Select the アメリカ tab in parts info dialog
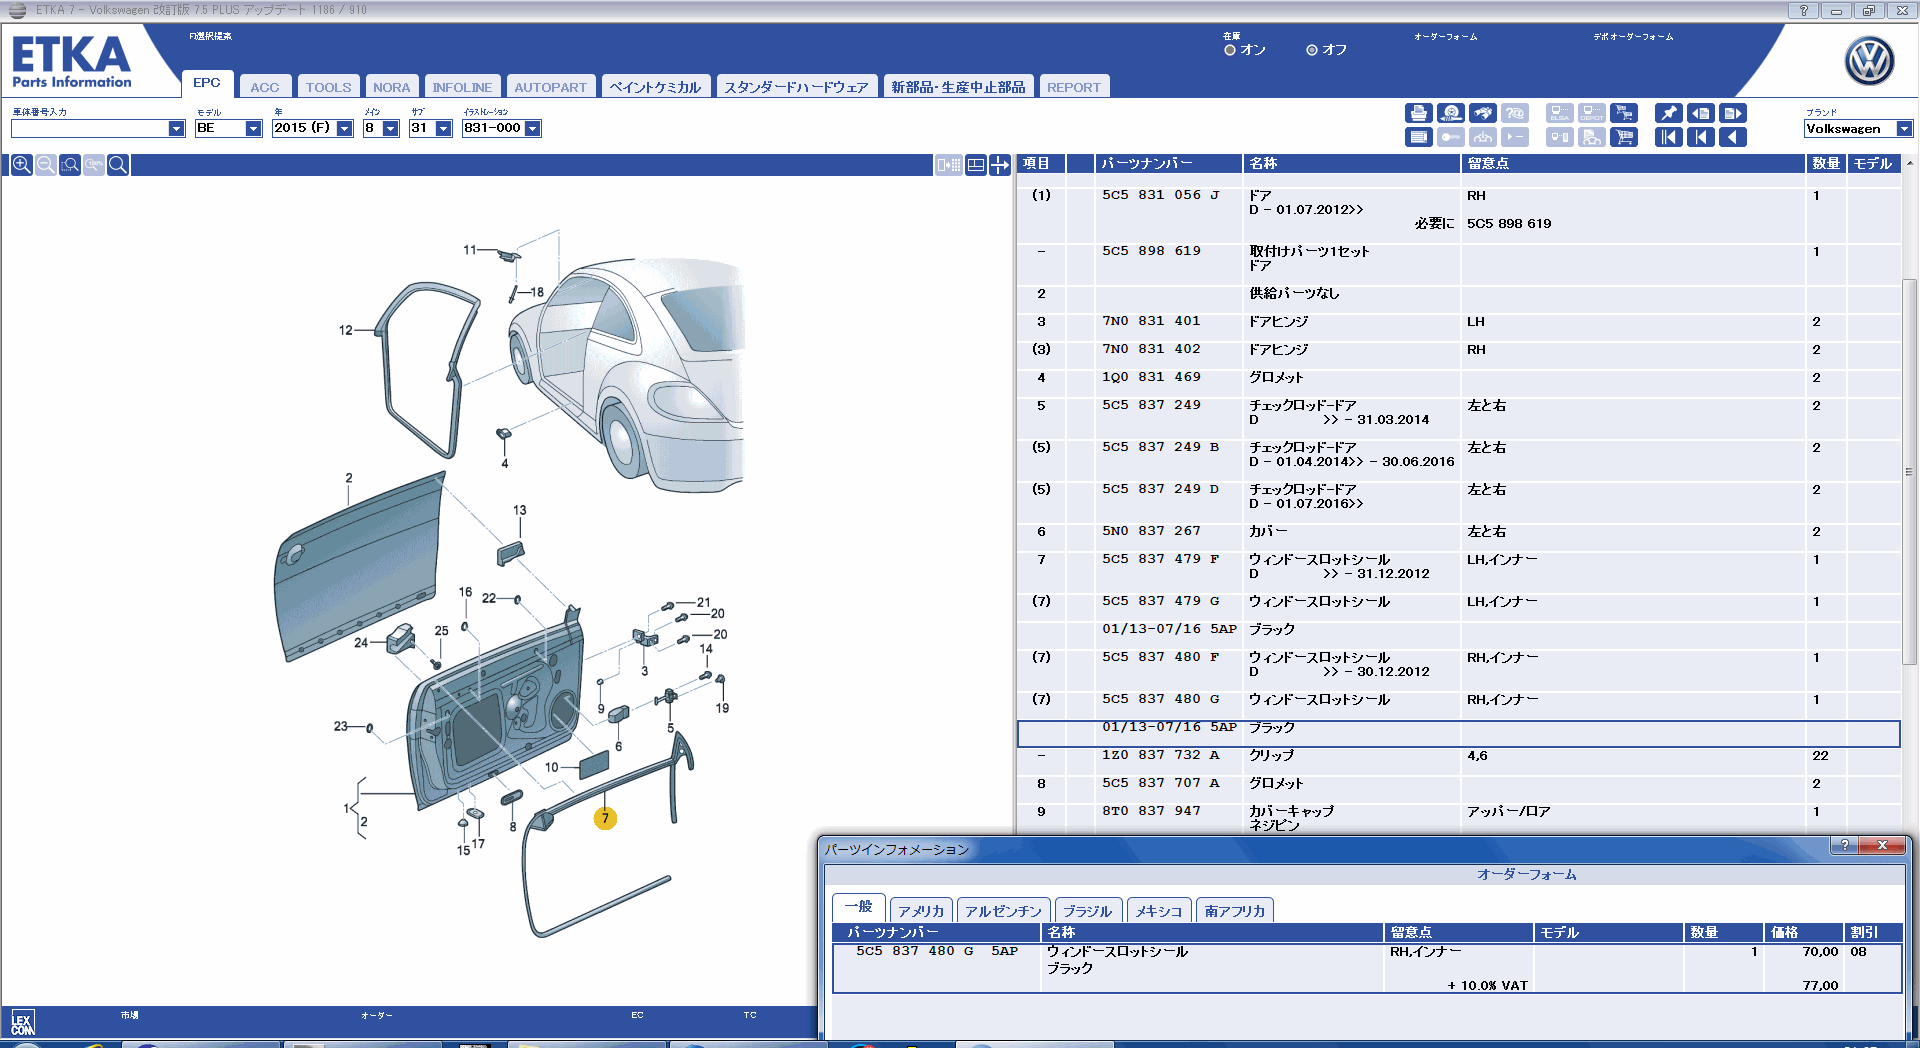The width and height of the screenshot is (1920, 1048). tap(921, 911)
